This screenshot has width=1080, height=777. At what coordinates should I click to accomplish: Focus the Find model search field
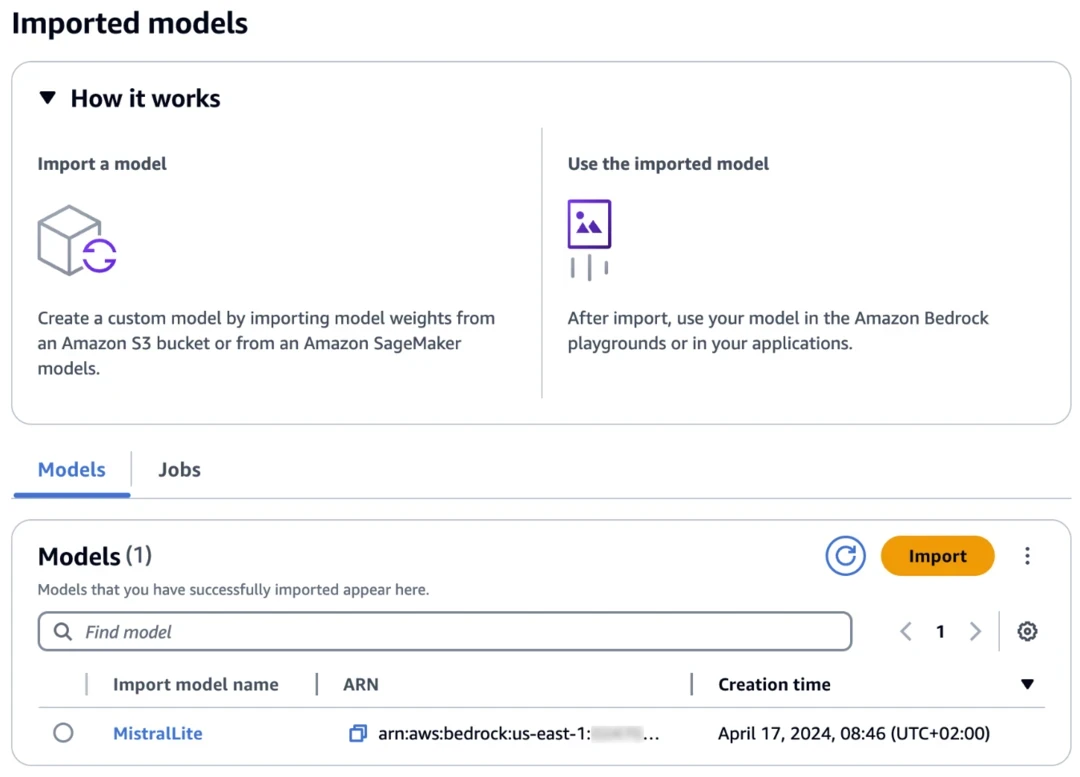(460, 632)
